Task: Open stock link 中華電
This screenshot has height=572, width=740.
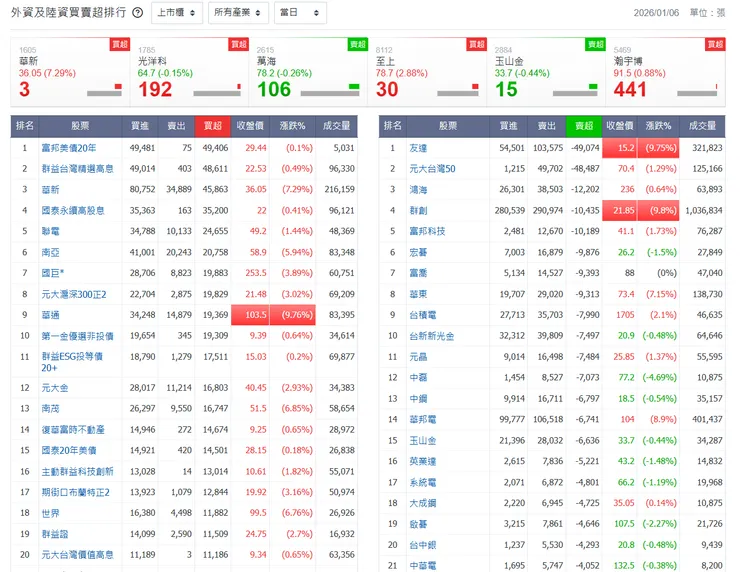Action: click(x=423, y=565)
